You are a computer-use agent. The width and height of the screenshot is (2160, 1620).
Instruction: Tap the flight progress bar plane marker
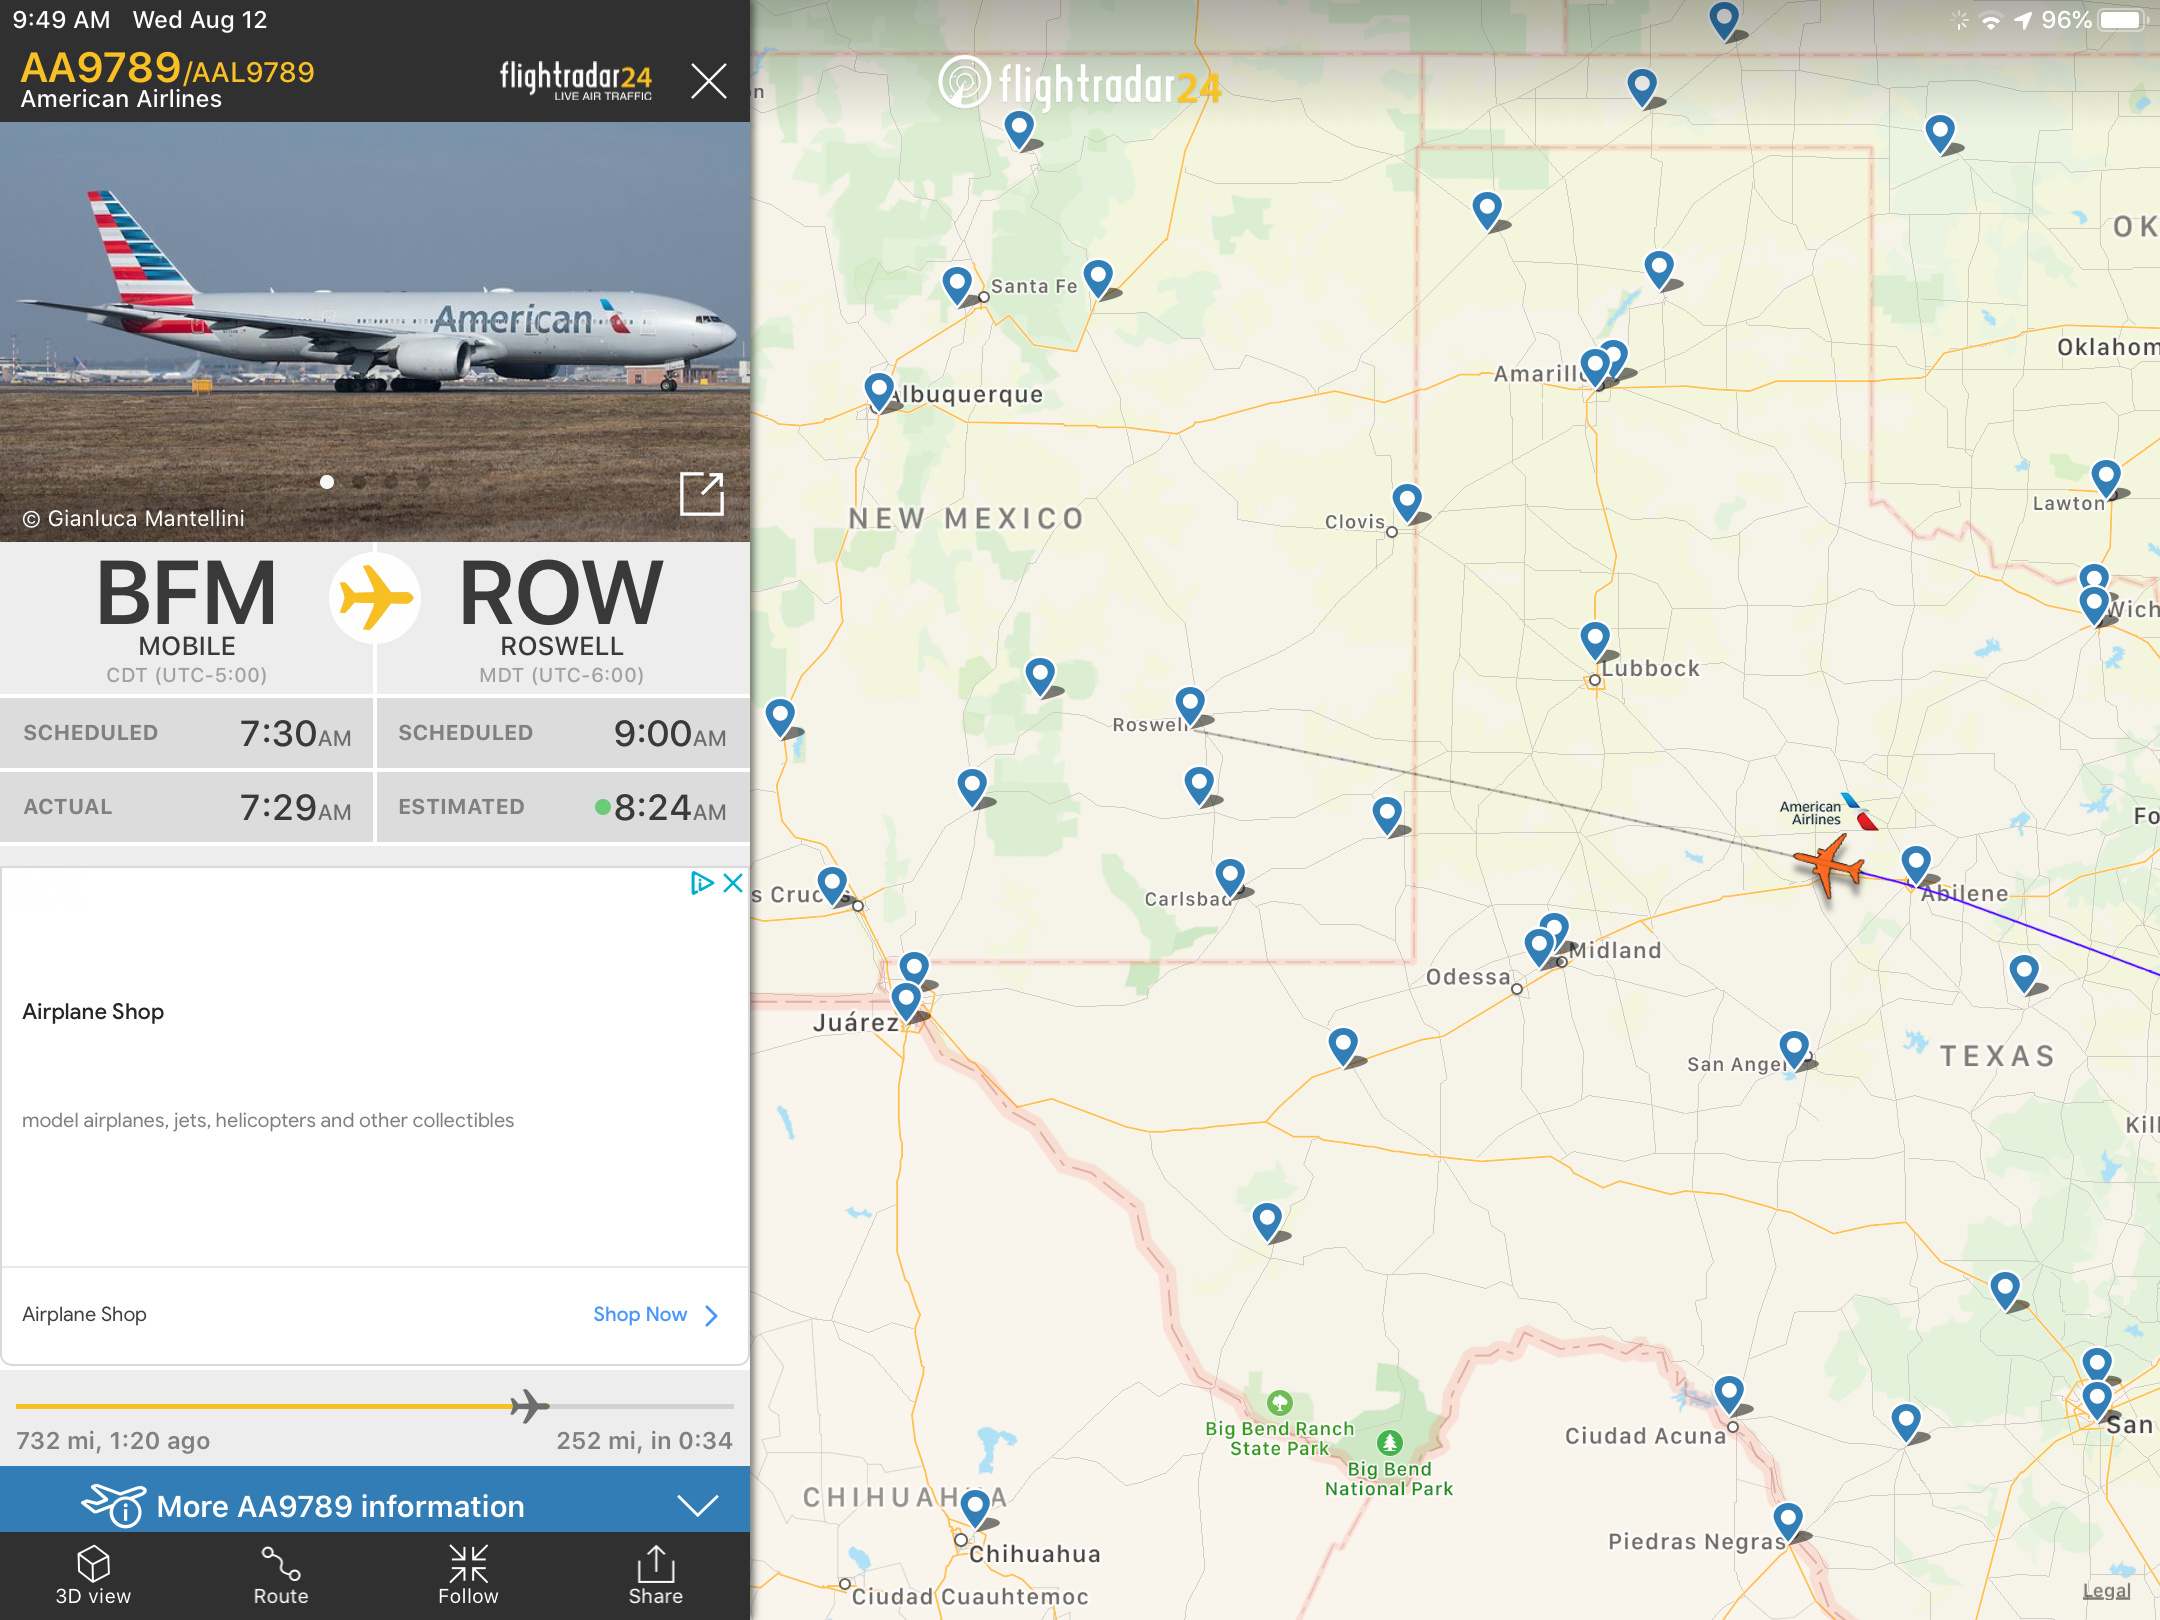coord(528,1406)
